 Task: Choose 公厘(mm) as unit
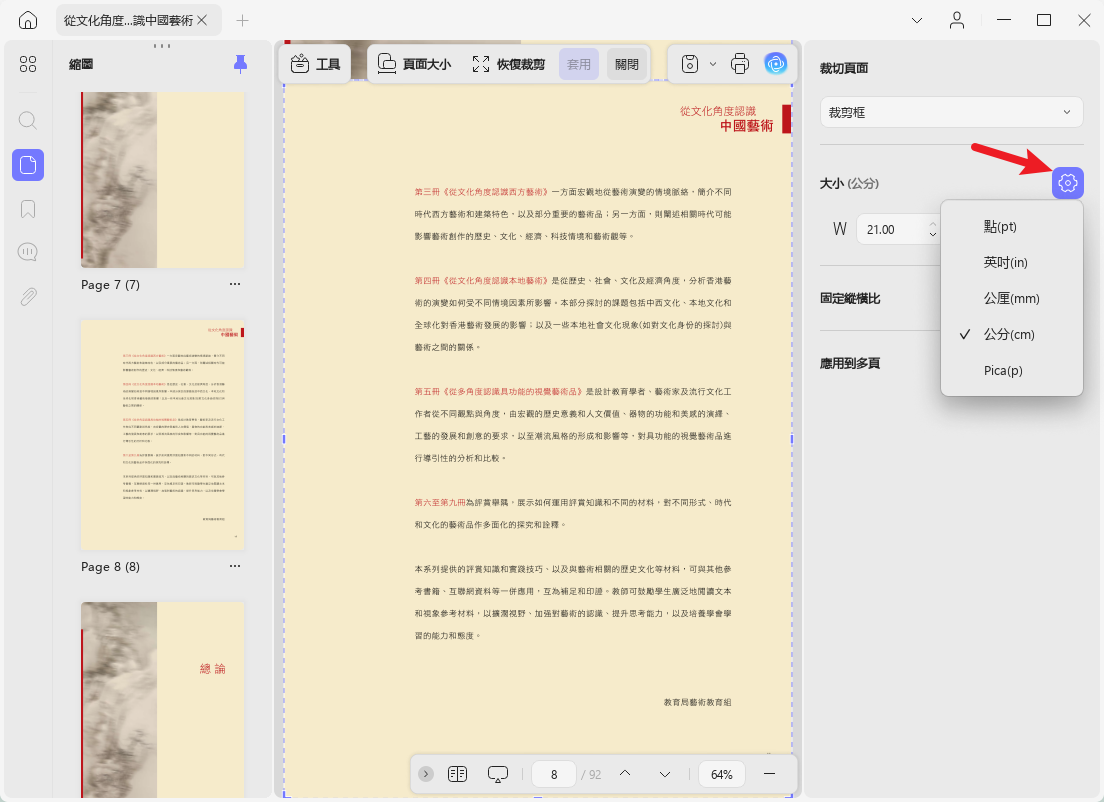coord(1012,299)
